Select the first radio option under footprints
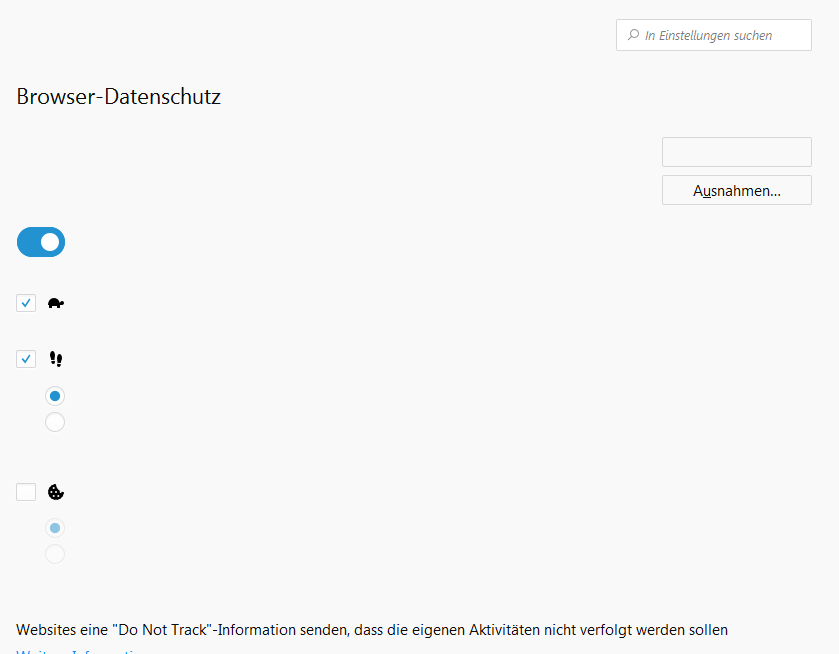 point(55,396)
